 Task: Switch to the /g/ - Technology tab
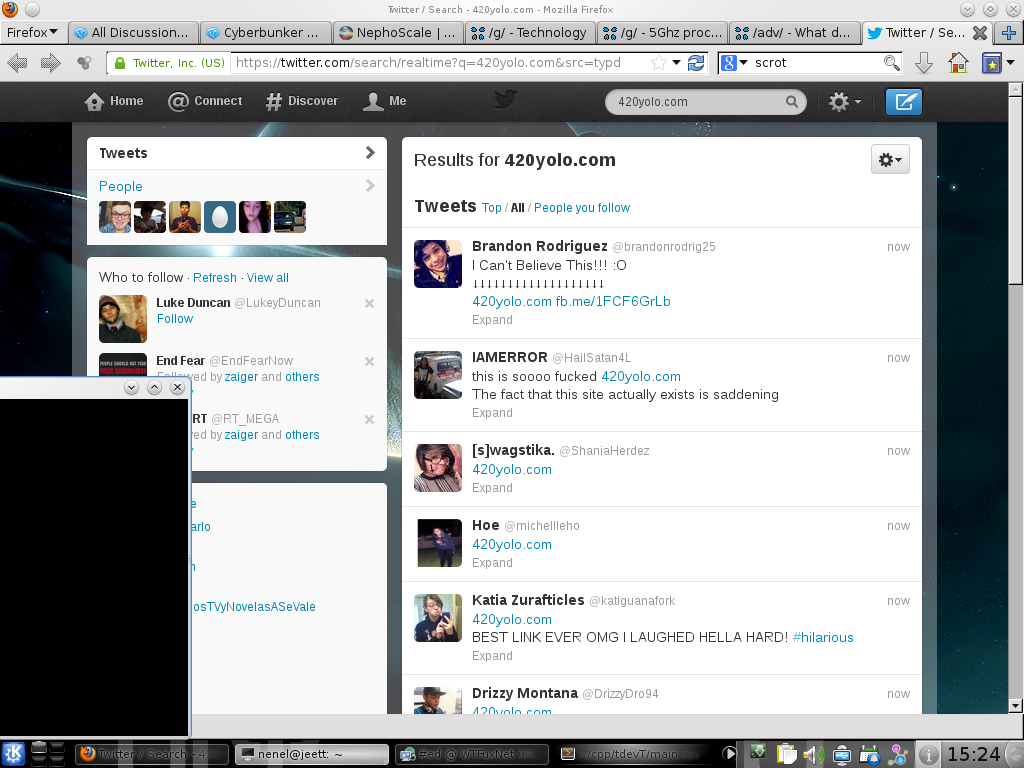[530, 33]
